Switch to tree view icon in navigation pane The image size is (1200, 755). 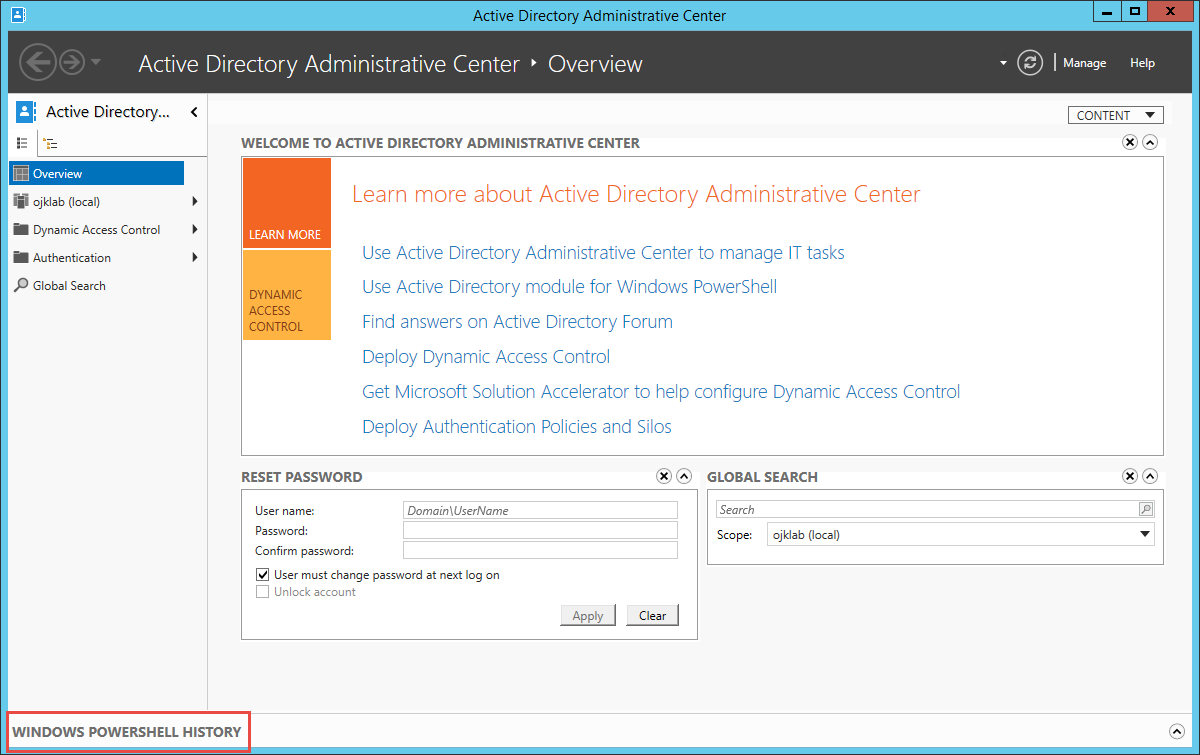50,143
